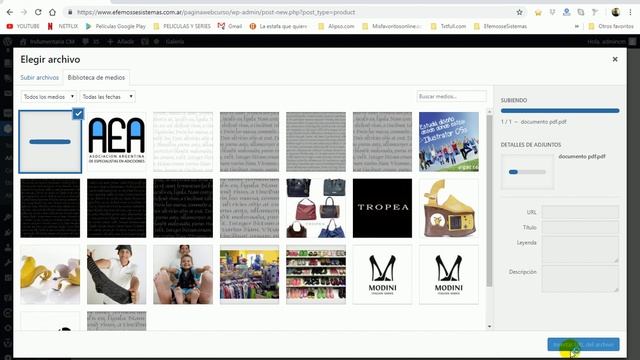Click the blue insert file button
Screen dimensions: 640x360
coord(583,344)
